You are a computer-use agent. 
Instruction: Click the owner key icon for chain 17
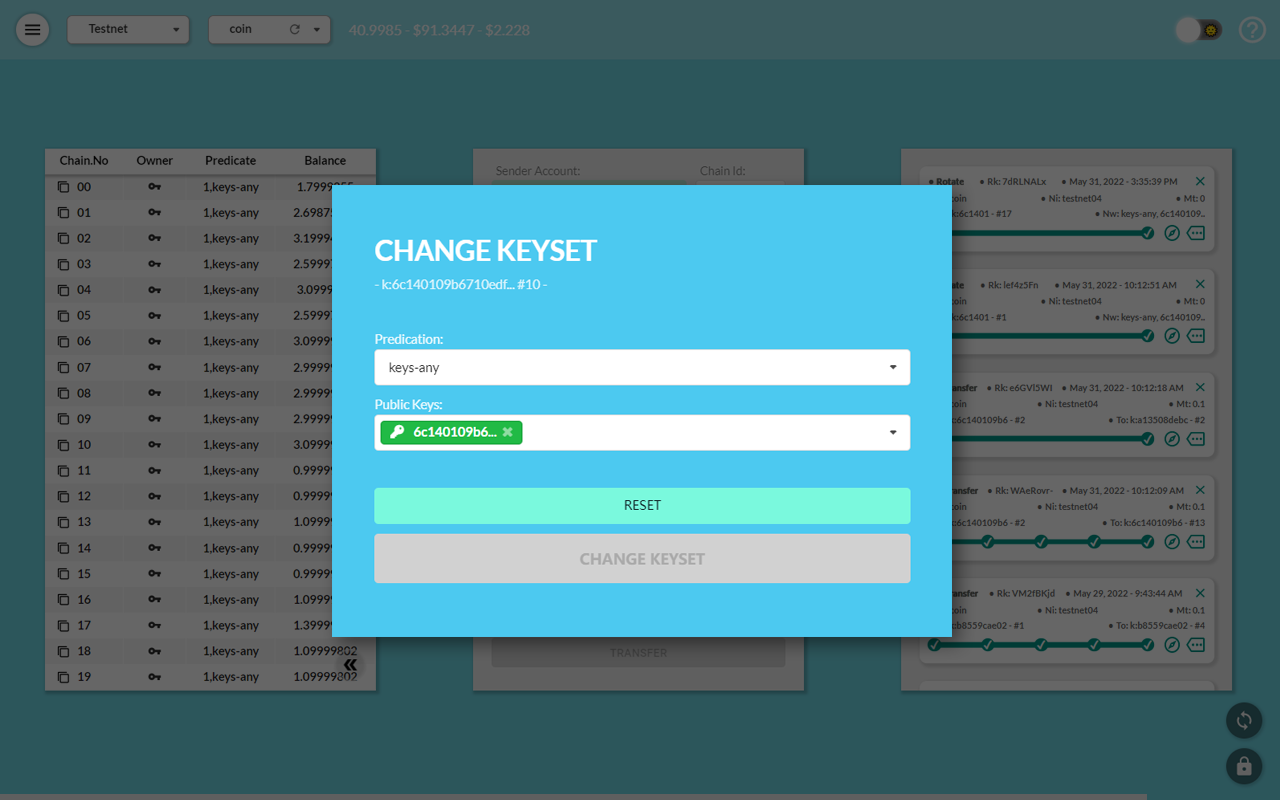(x=154, y=625)
